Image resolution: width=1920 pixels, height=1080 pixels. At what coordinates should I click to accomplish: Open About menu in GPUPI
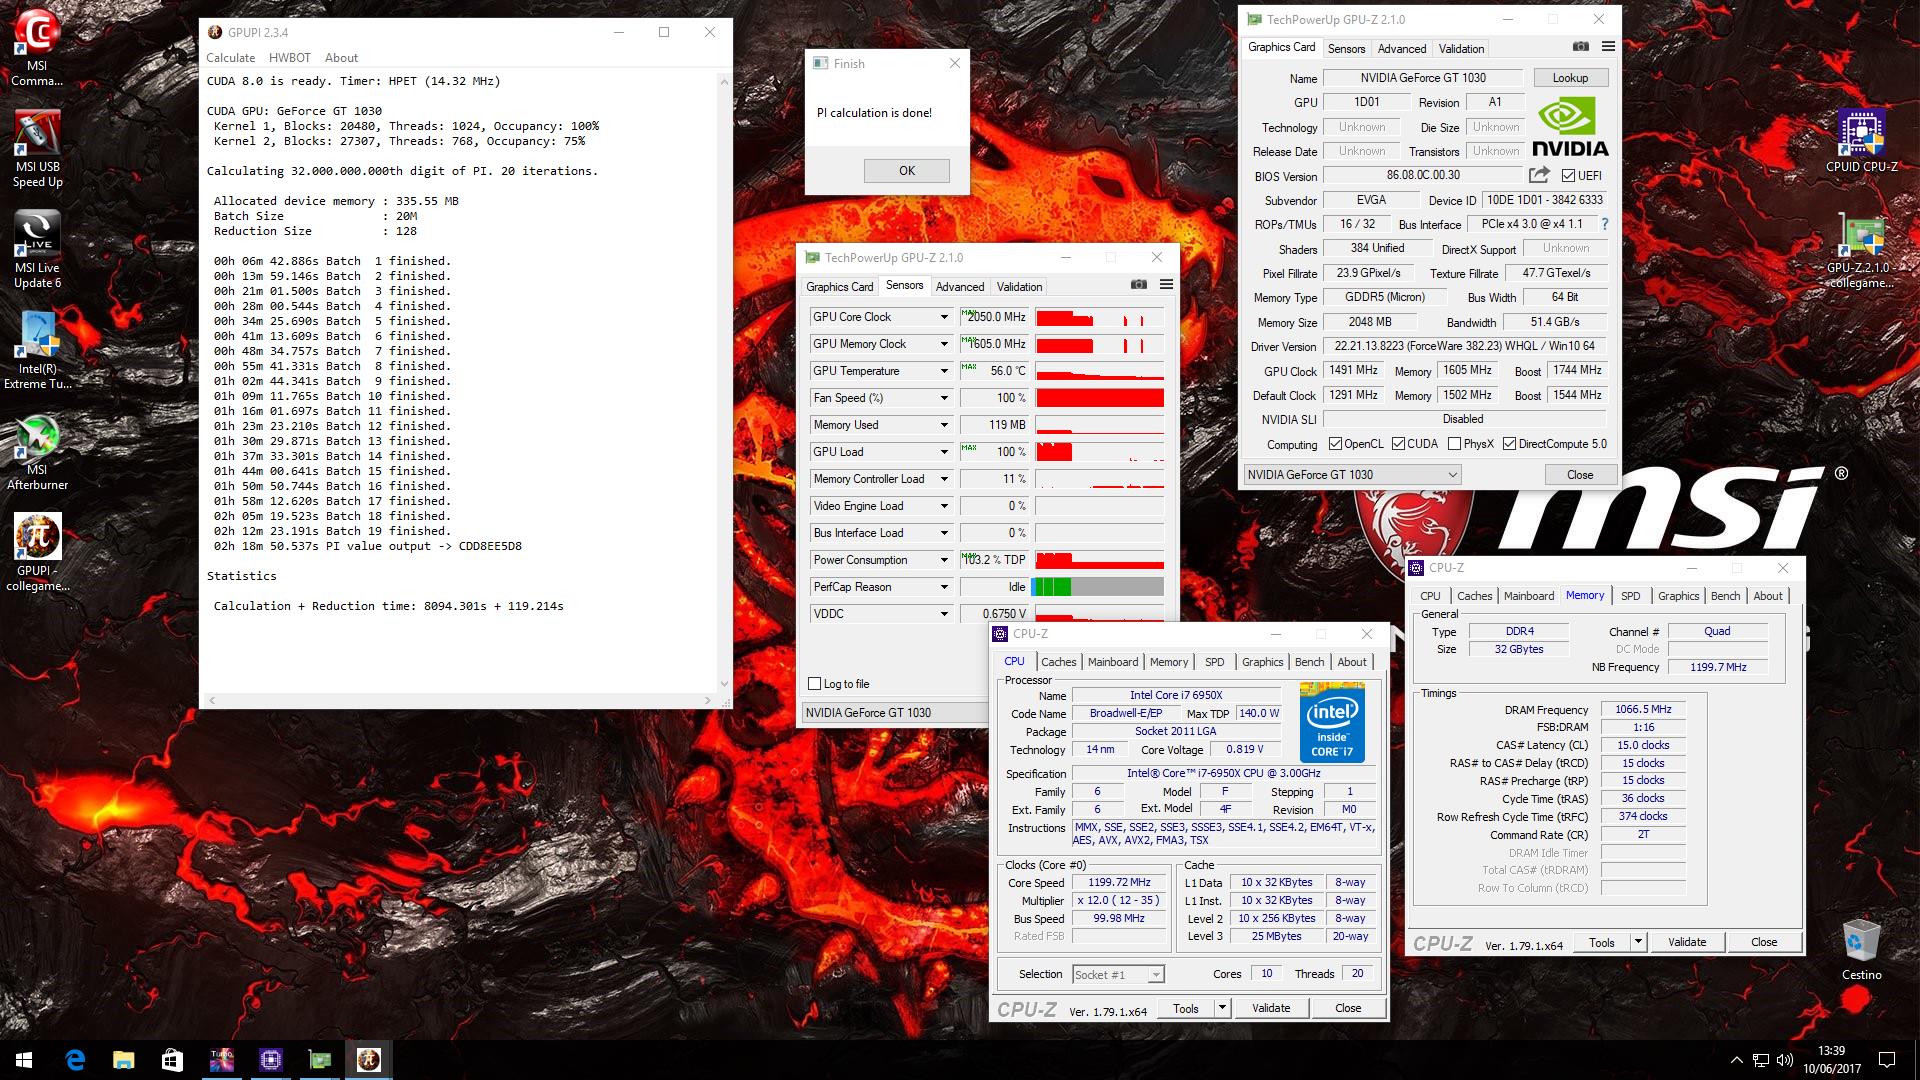341,58
